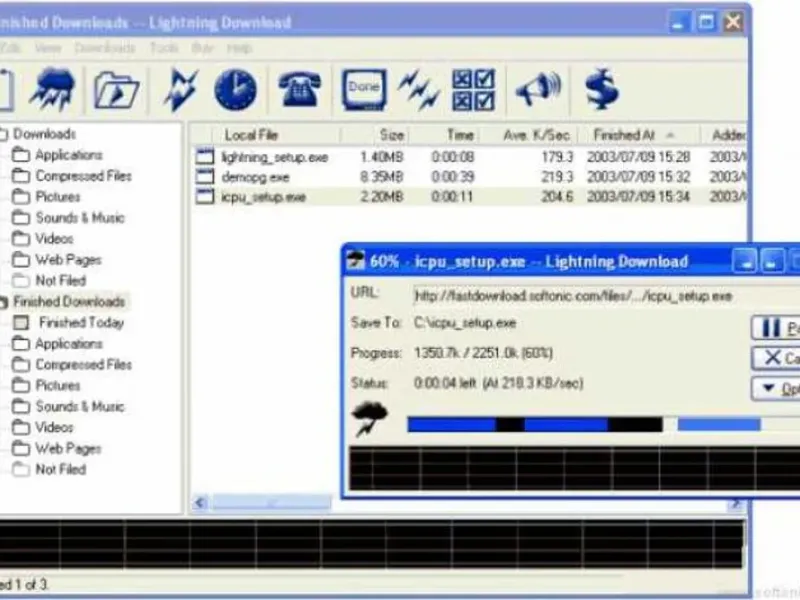This screenshot has width=800, height=600.
Task: Click the main window bandwidth graph
Action: point(371,544)
